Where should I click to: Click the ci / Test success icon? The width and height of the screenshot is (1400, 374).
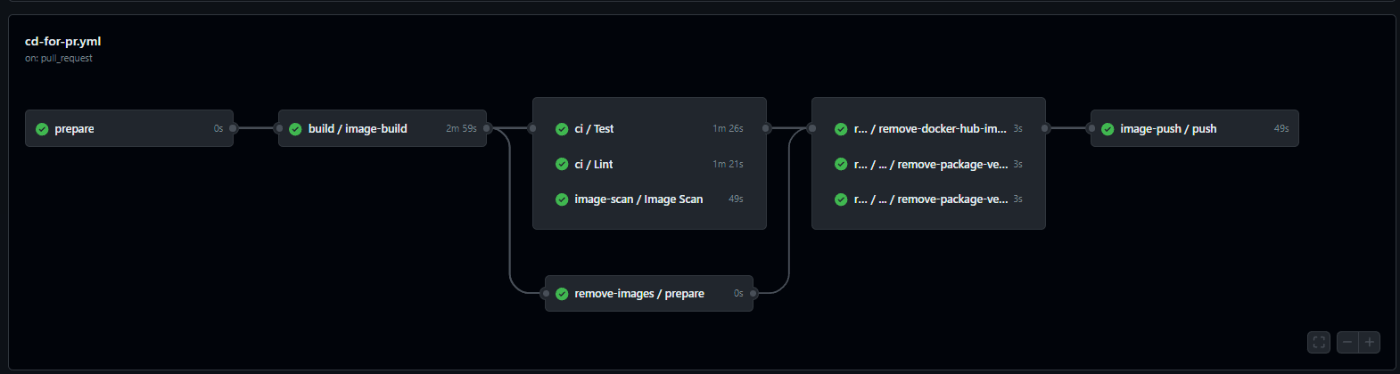click(562, 129)
